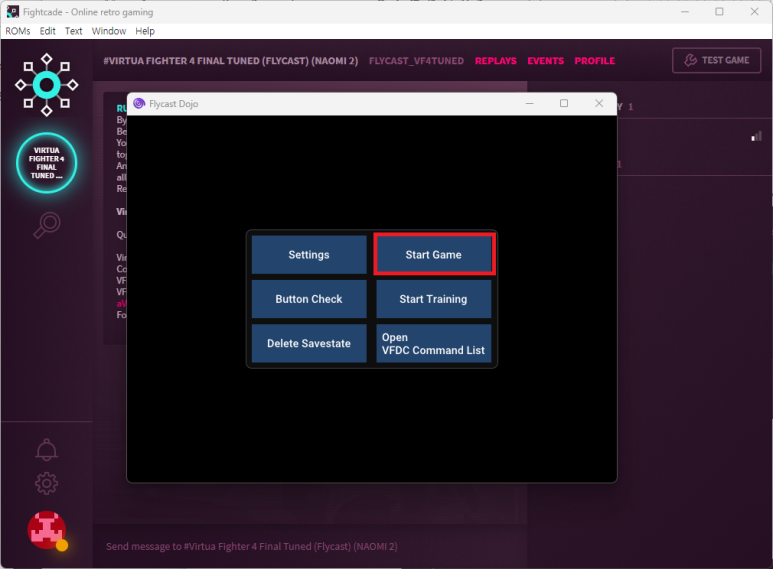Open the Text menu
The image size is (773, 569).
[73, 31]
